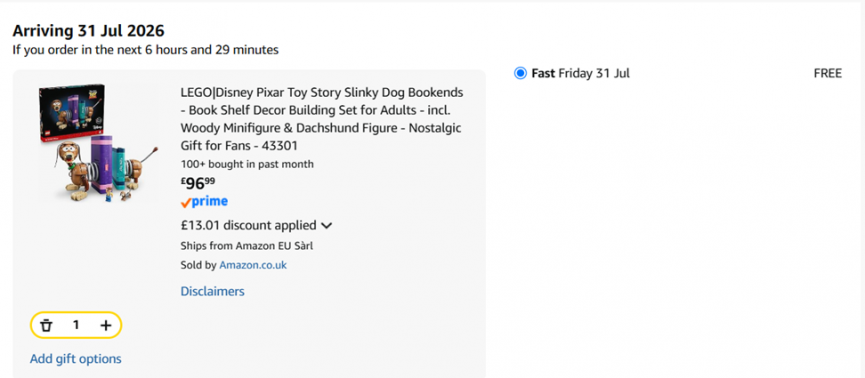Click the 'Sold by' label
Viewport: 865px width, 378px height.
pyautogui.click(x=199, y=265)
